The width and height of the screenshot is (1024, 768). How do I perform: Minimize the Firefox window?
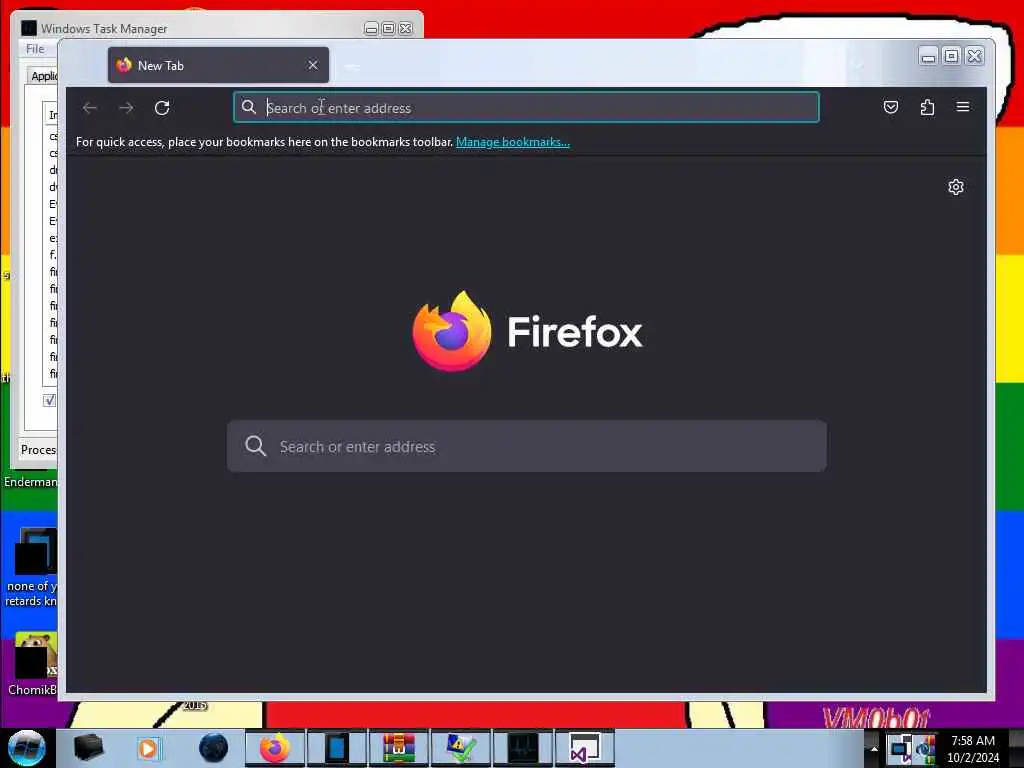point(928,57)
